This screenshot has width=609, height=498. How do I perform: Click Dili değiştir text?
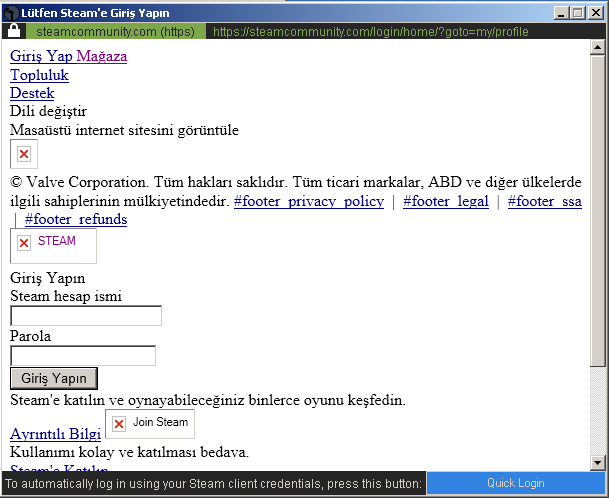[49, 111]
